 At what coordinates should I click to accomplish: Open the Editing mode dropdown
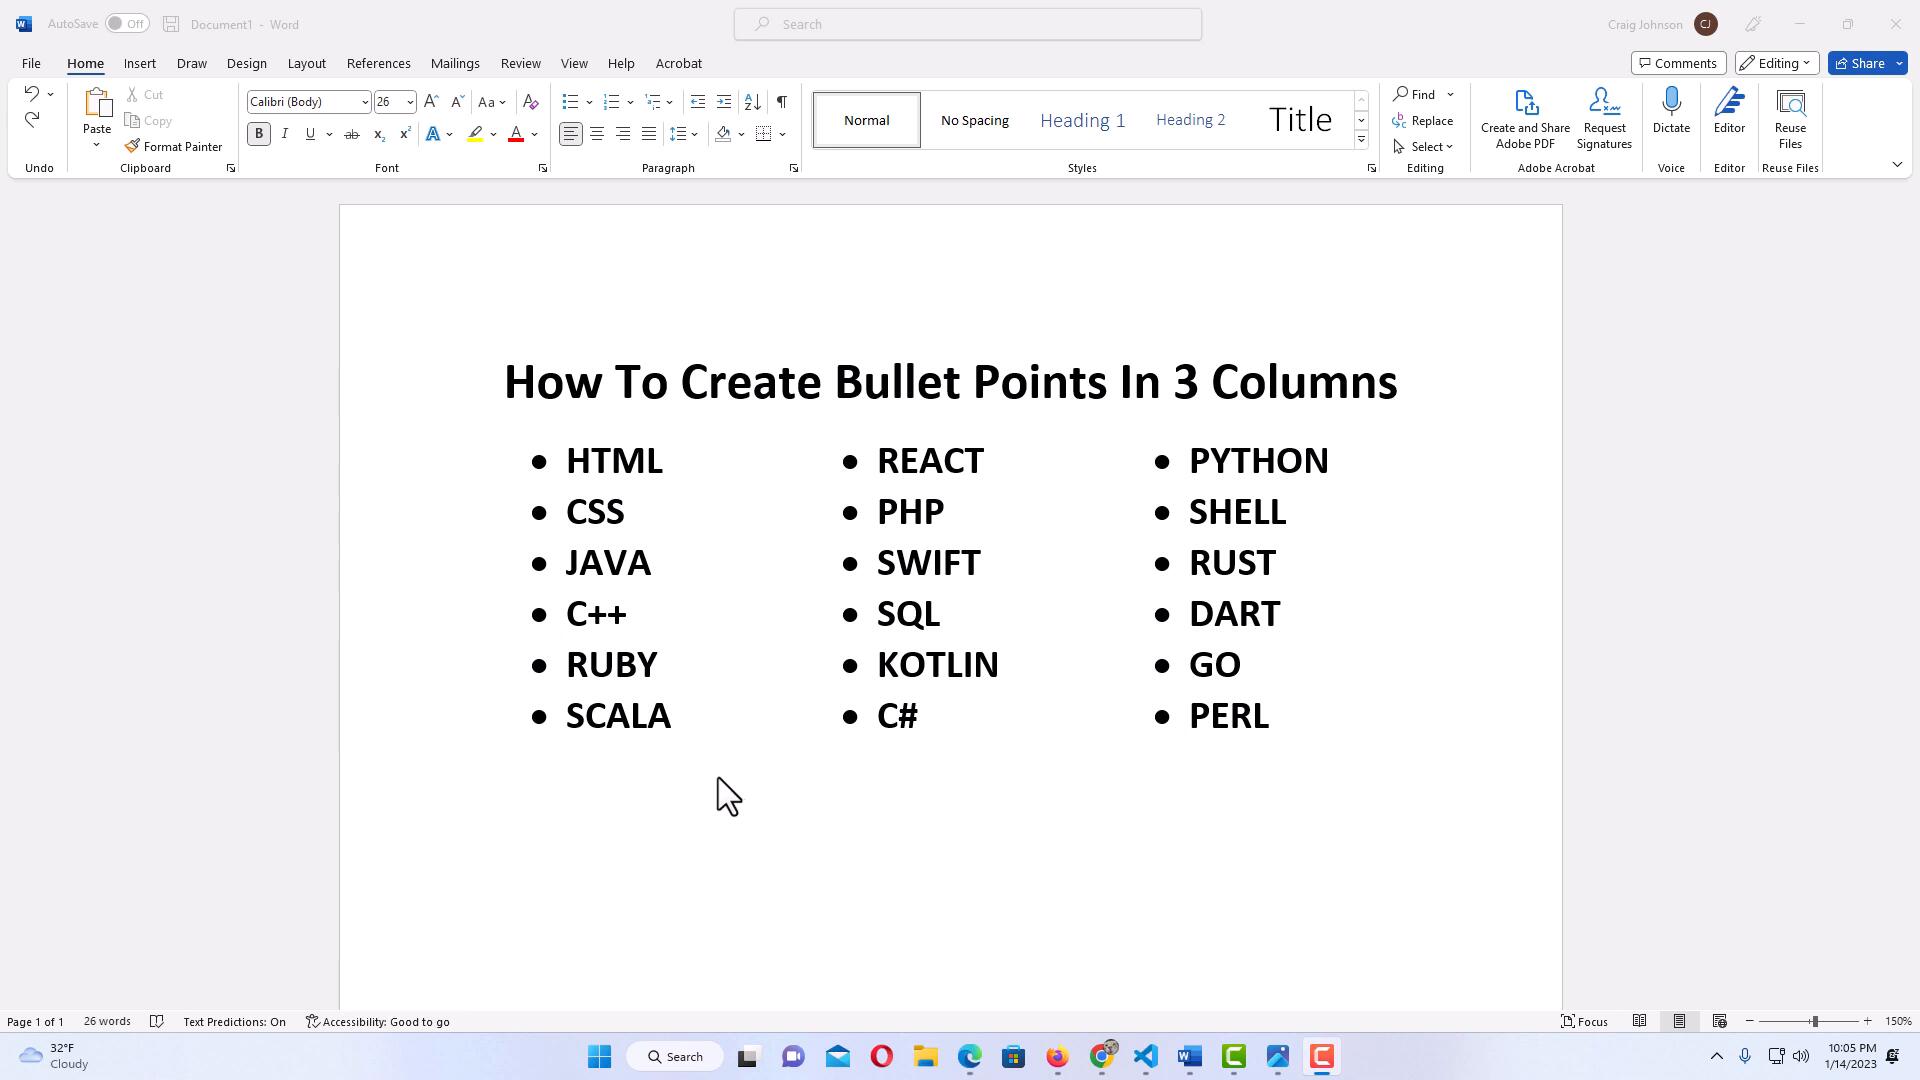[x=1776, y=63]
